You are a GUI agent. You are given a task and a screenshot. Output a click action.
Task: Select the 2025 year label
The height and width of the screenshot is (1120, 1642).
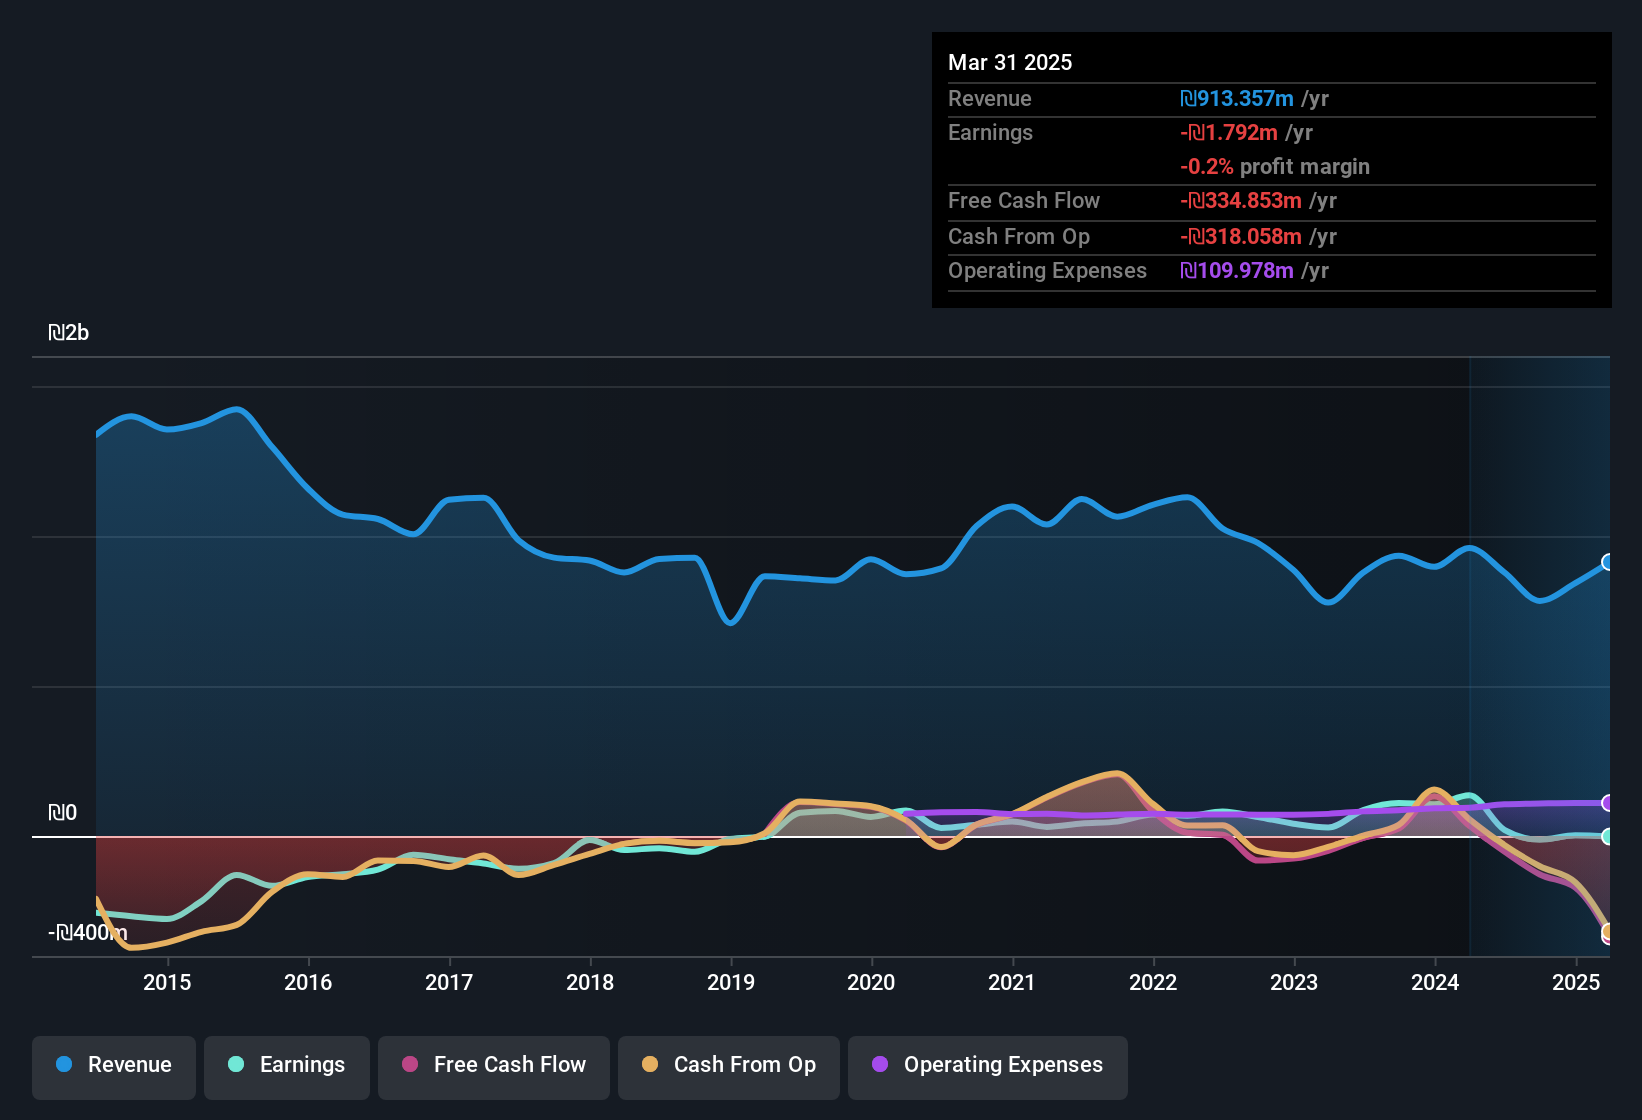coord(1577,982)
